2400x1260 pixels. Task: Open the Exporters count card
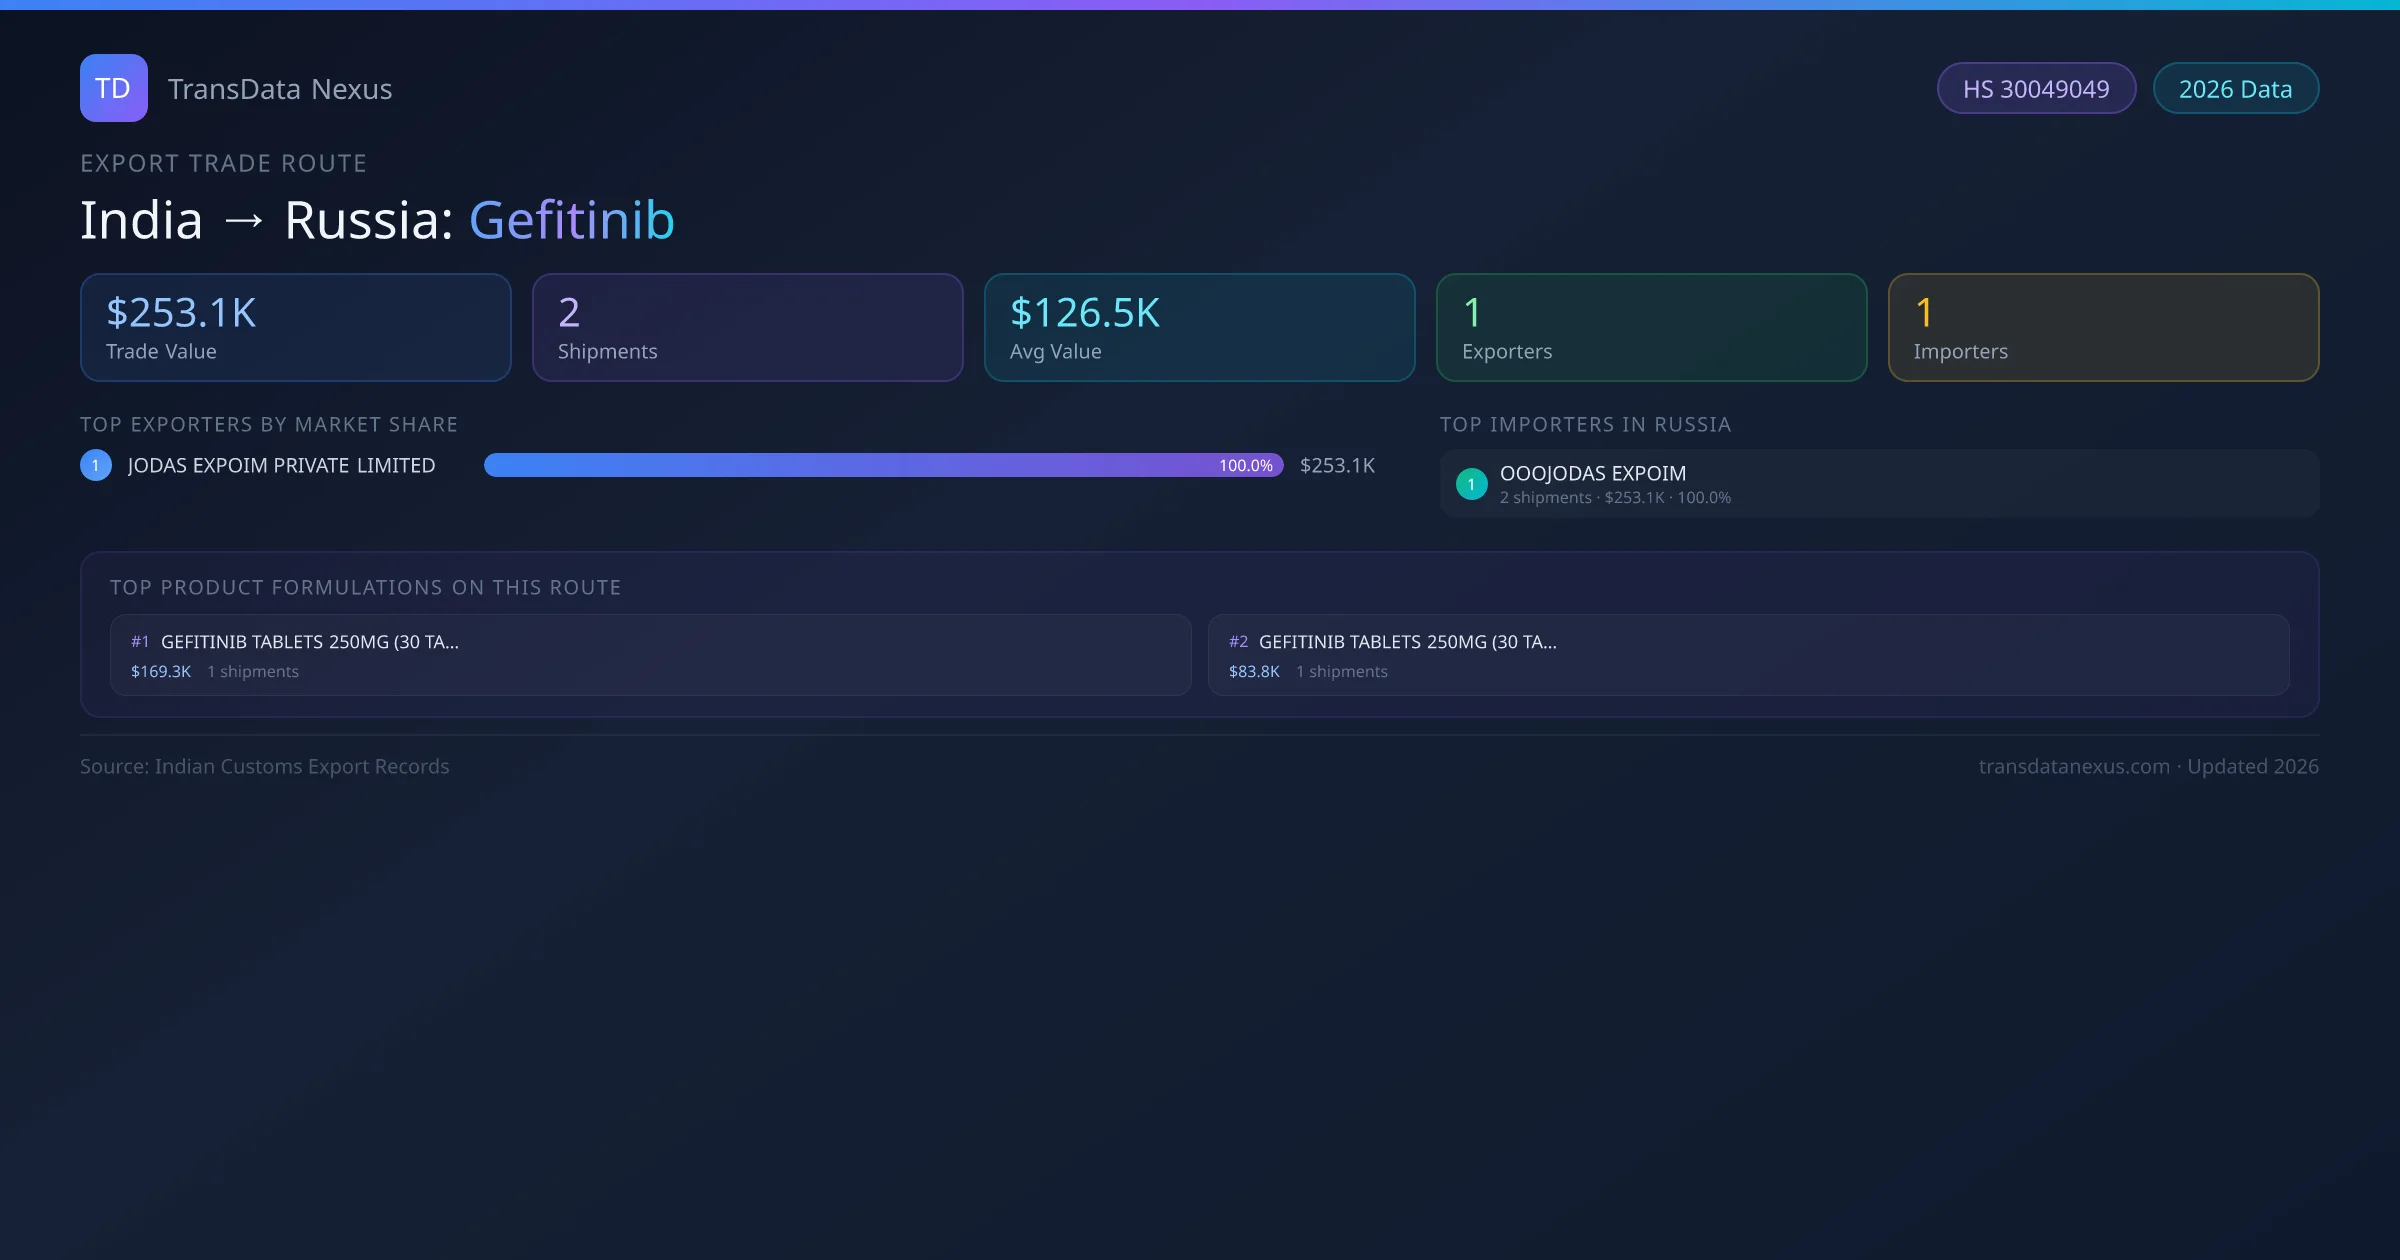pos(1651,328)
